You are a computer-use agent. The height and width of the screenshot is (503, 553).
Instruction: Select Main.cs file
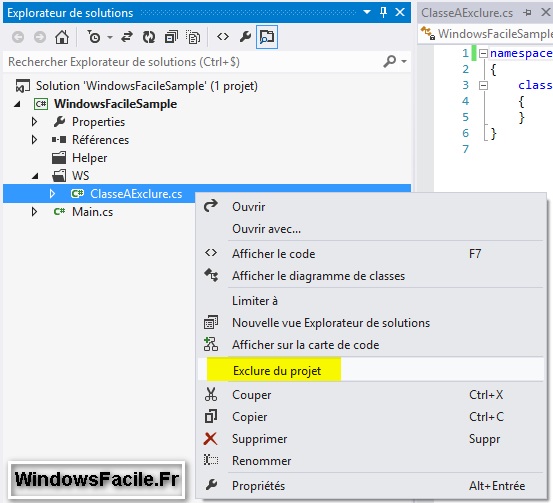pyautogui.click(x=92, y=212)
